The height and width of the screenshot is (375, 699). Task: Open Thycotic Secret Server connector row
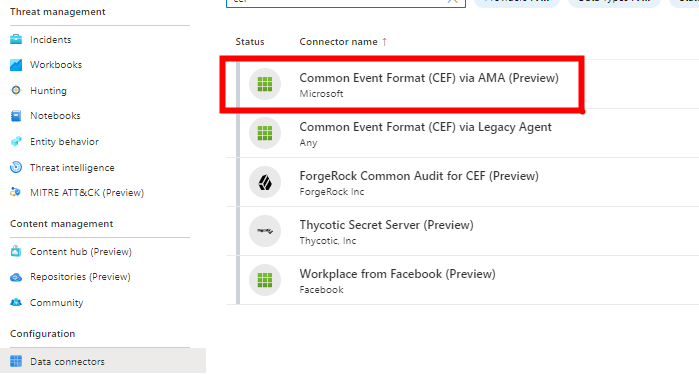click(x=462, y=231)
